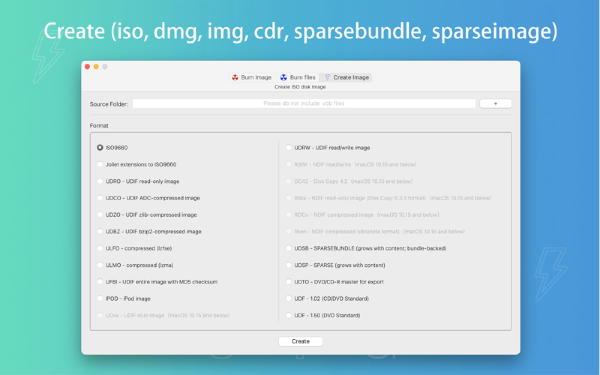Switch to the Burn files tab
600x375 pixels.
298,77
